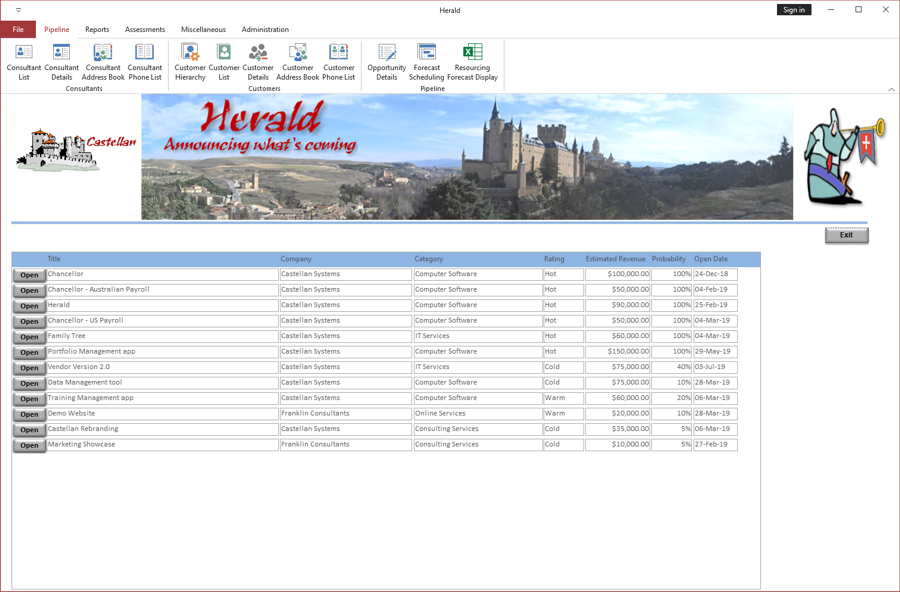Open the Customer Address Book
The width and height of the screenshot is (900, 592).
pos(298,62)
